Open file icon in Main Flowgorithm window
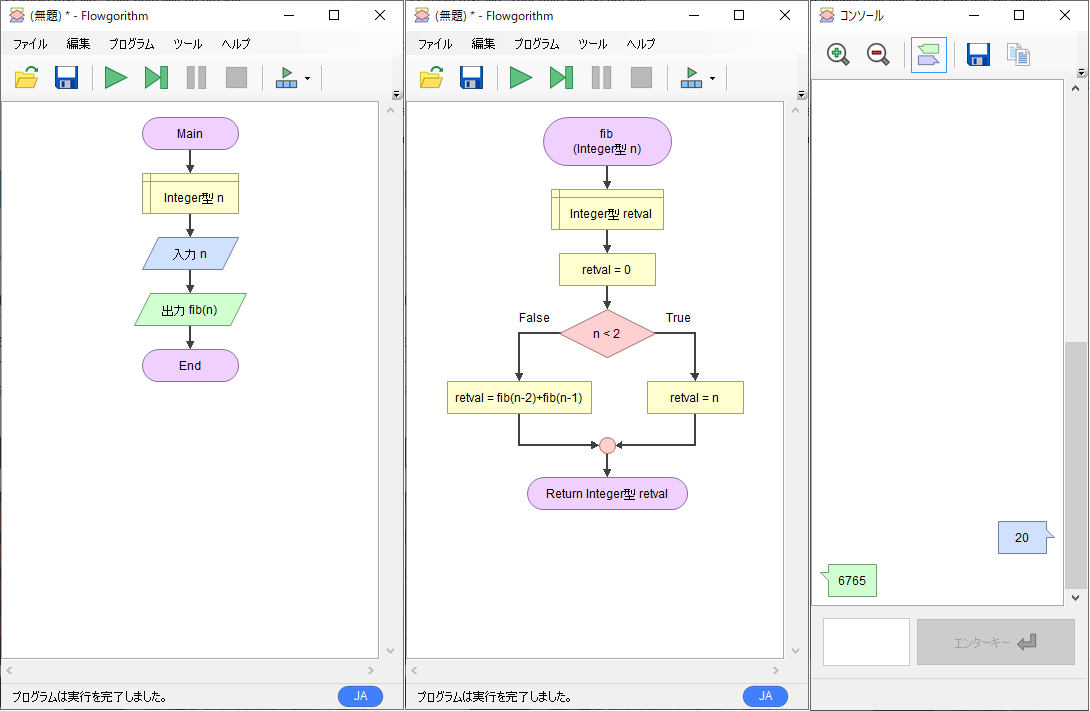 (26, 78)
